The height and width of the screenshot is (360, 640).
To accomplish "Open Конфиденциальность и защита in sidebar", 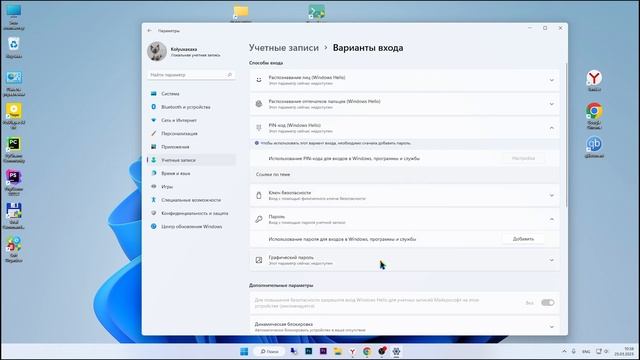I will 191,213.
